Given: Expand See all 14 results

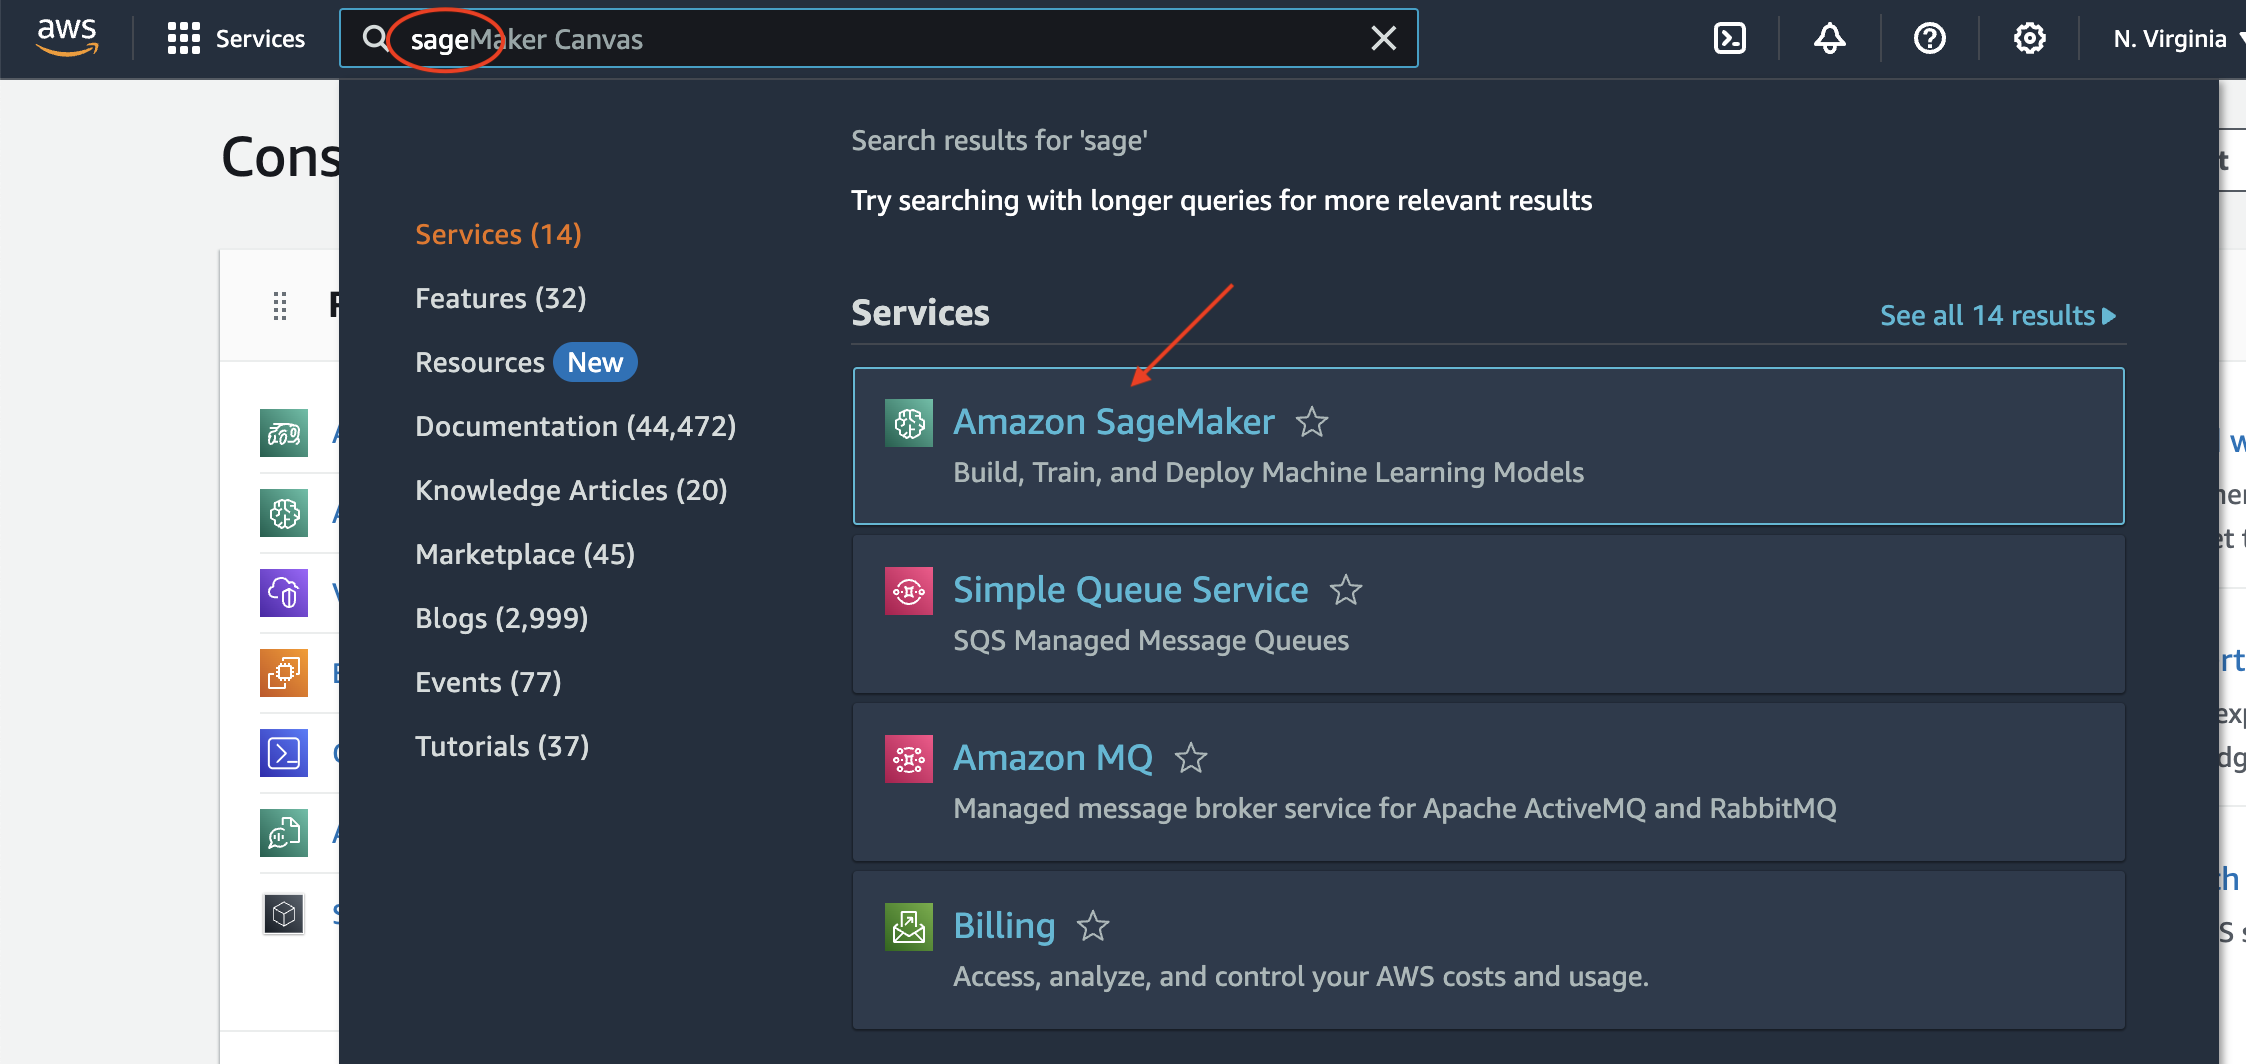Looking at the screenshot, I should pyautogui.click(x=1997, y=315).
